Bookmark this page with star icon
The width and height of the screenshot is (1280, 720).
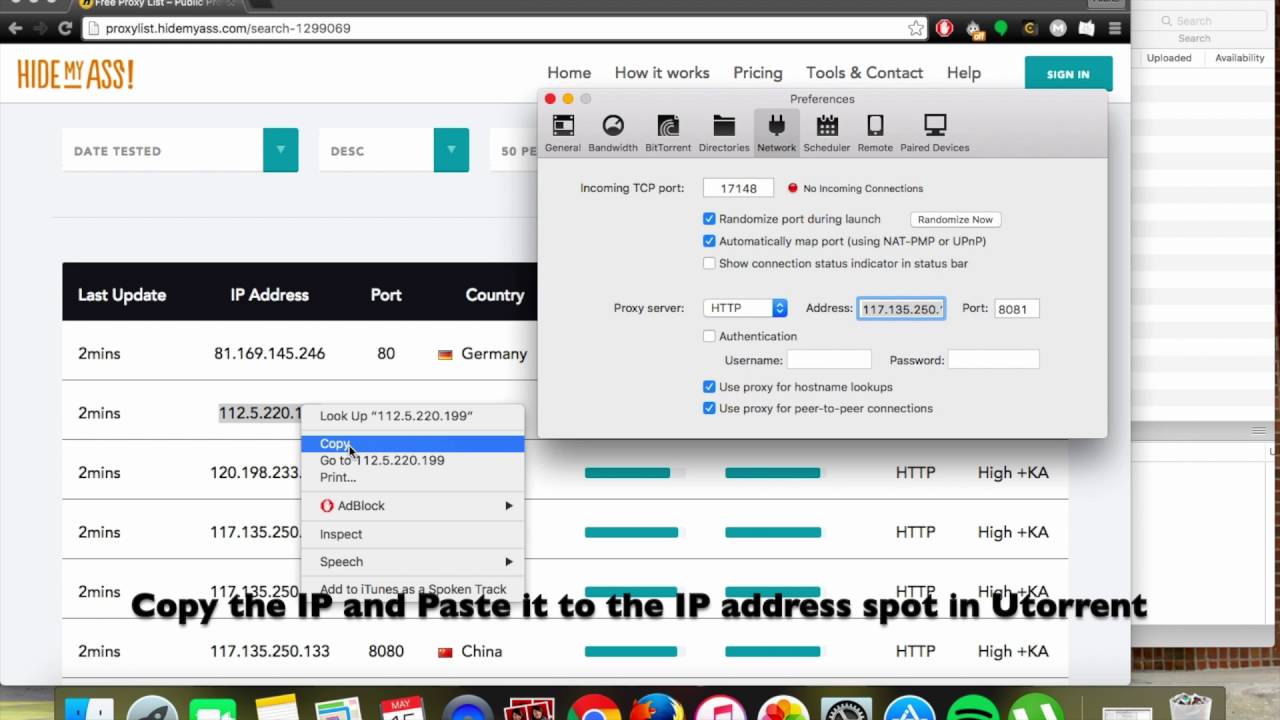tap(916, 28)
